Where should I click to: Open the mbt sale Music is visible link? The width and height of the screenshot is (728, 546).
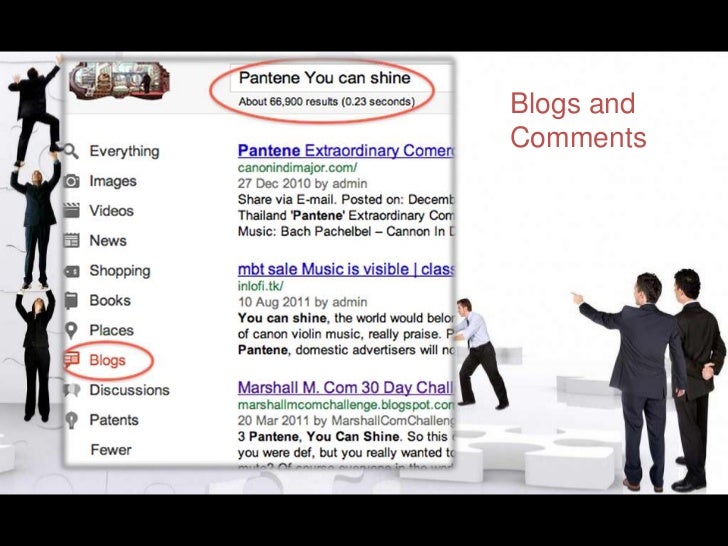point(345,269)
